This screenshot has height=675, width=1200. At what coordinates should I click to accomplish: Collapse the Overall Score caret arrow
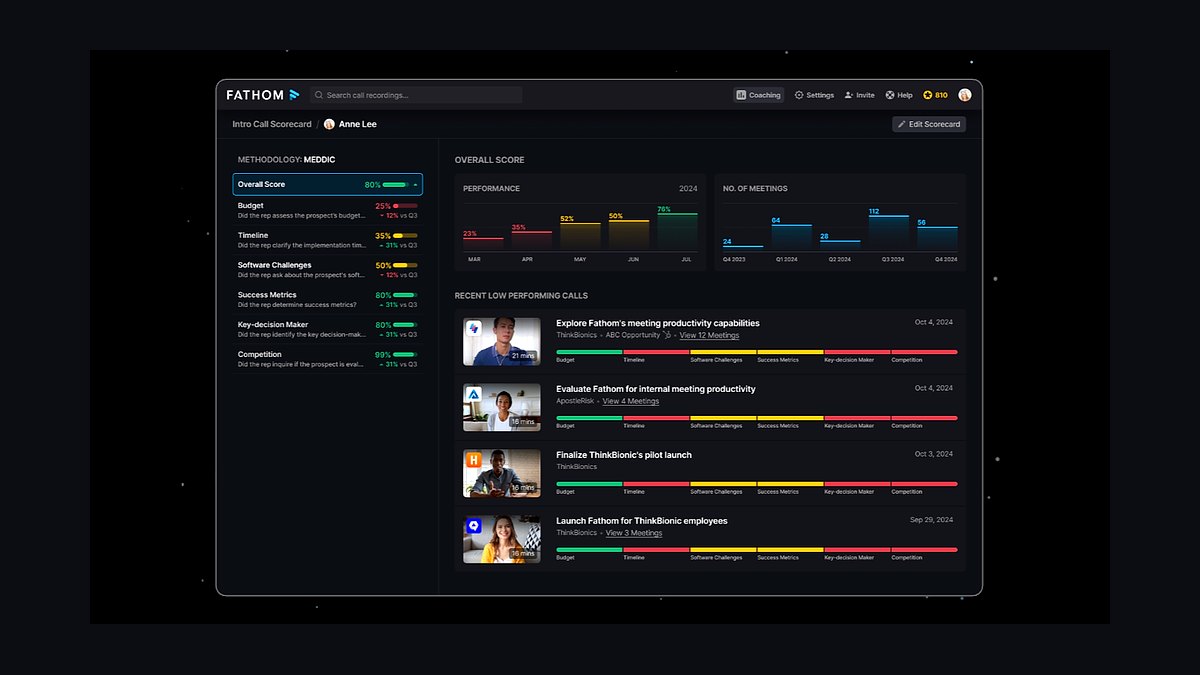click(x=415, y=185)
